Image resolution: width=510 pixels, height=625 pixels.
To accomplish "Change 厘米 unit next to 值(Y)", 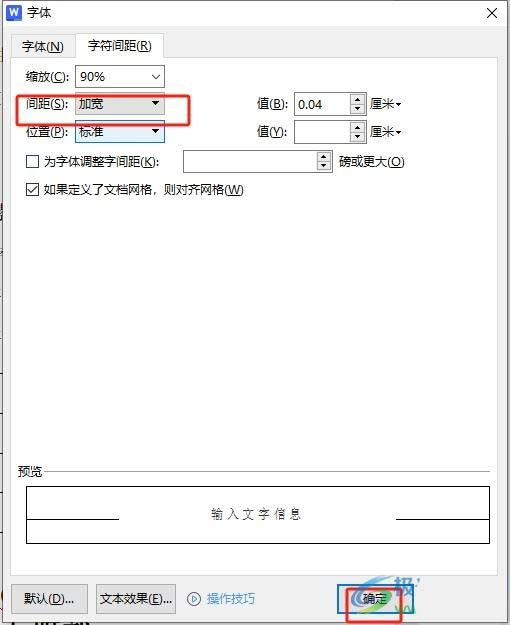I will tap(385, 132).
